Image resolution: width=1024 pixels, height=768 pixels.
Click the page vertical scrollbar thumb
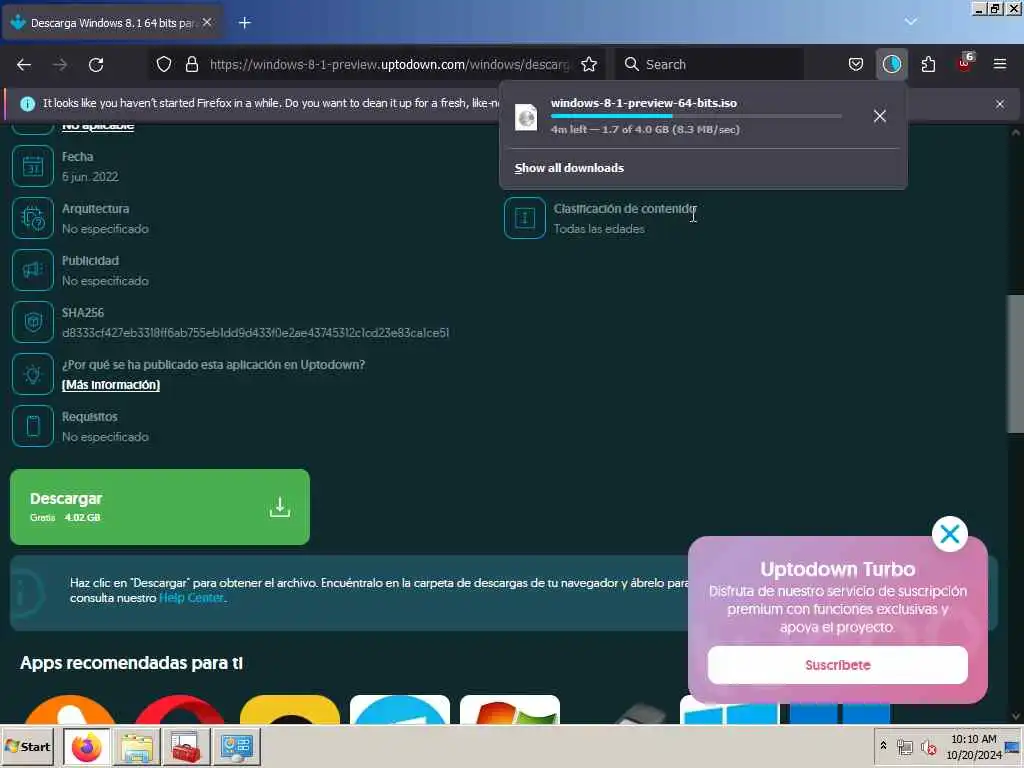click(x=1016, y=363)
